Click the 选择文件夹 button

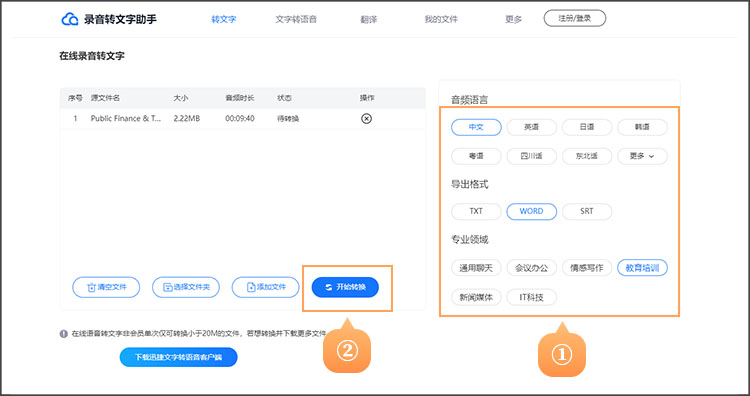(186, 287)
